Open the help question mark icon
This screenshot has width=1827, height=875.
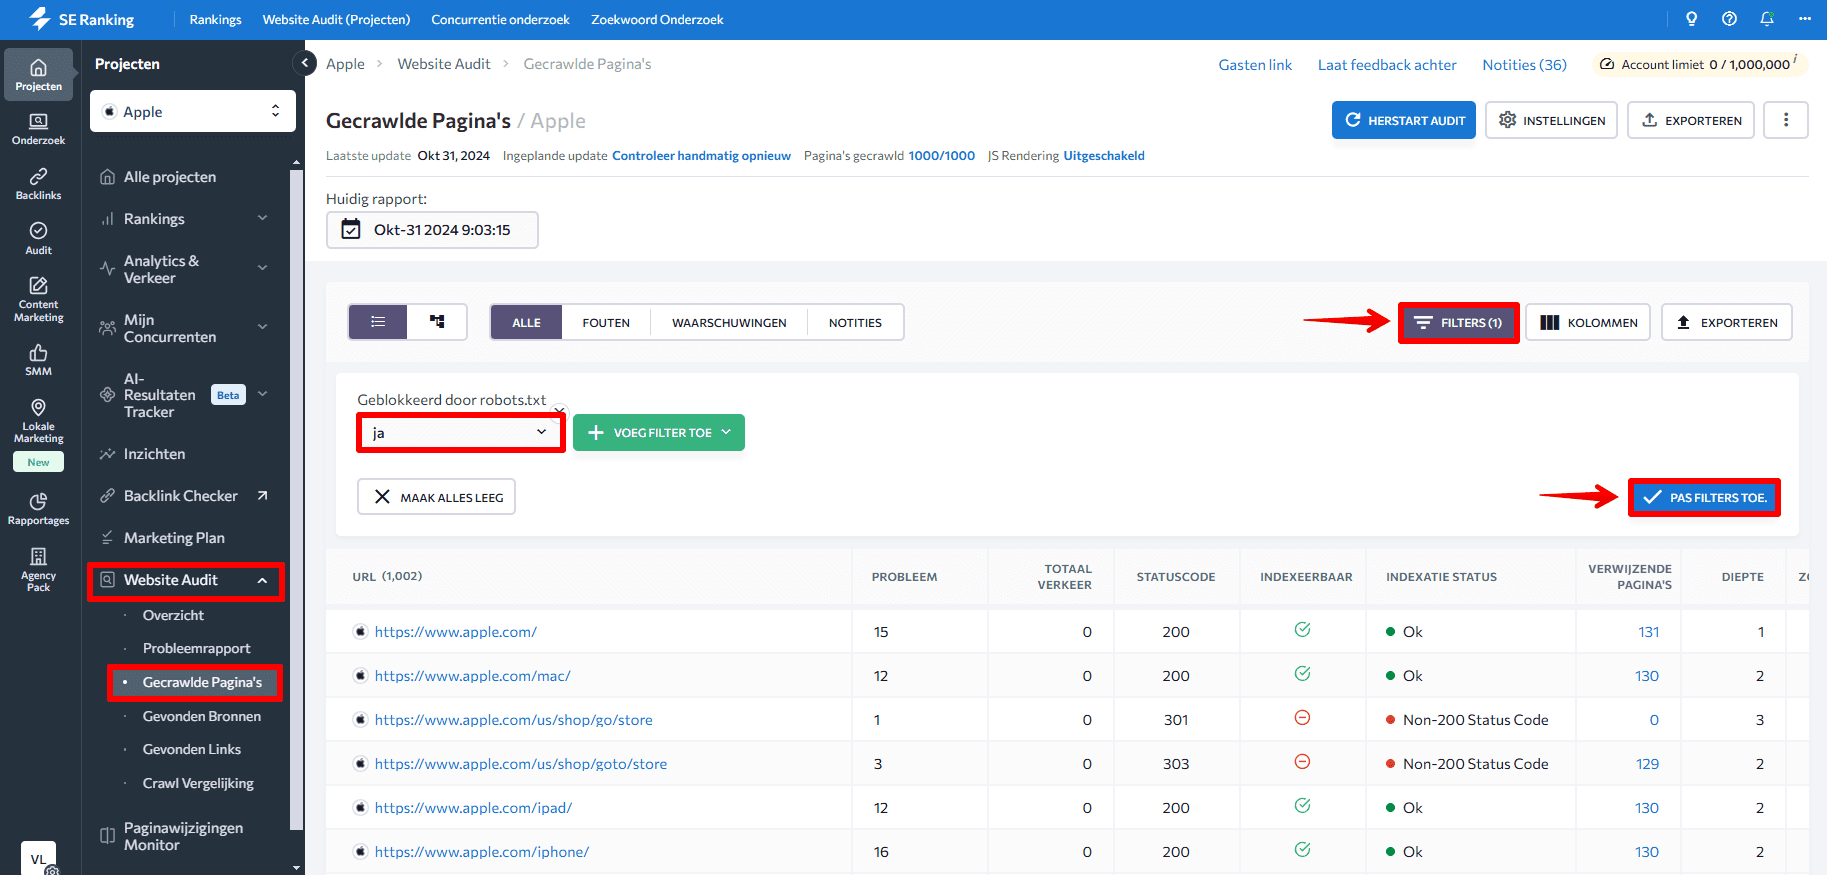pyautogui.click(x=1729, y=19)
